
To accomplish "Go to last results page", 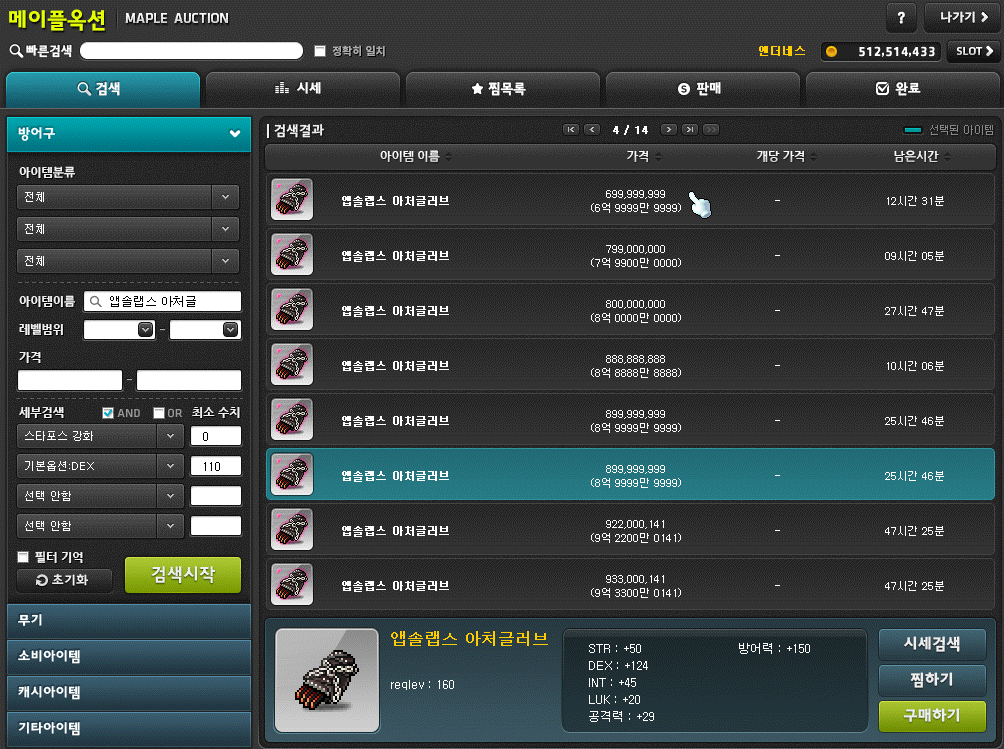I will click(x=690, y=129).
